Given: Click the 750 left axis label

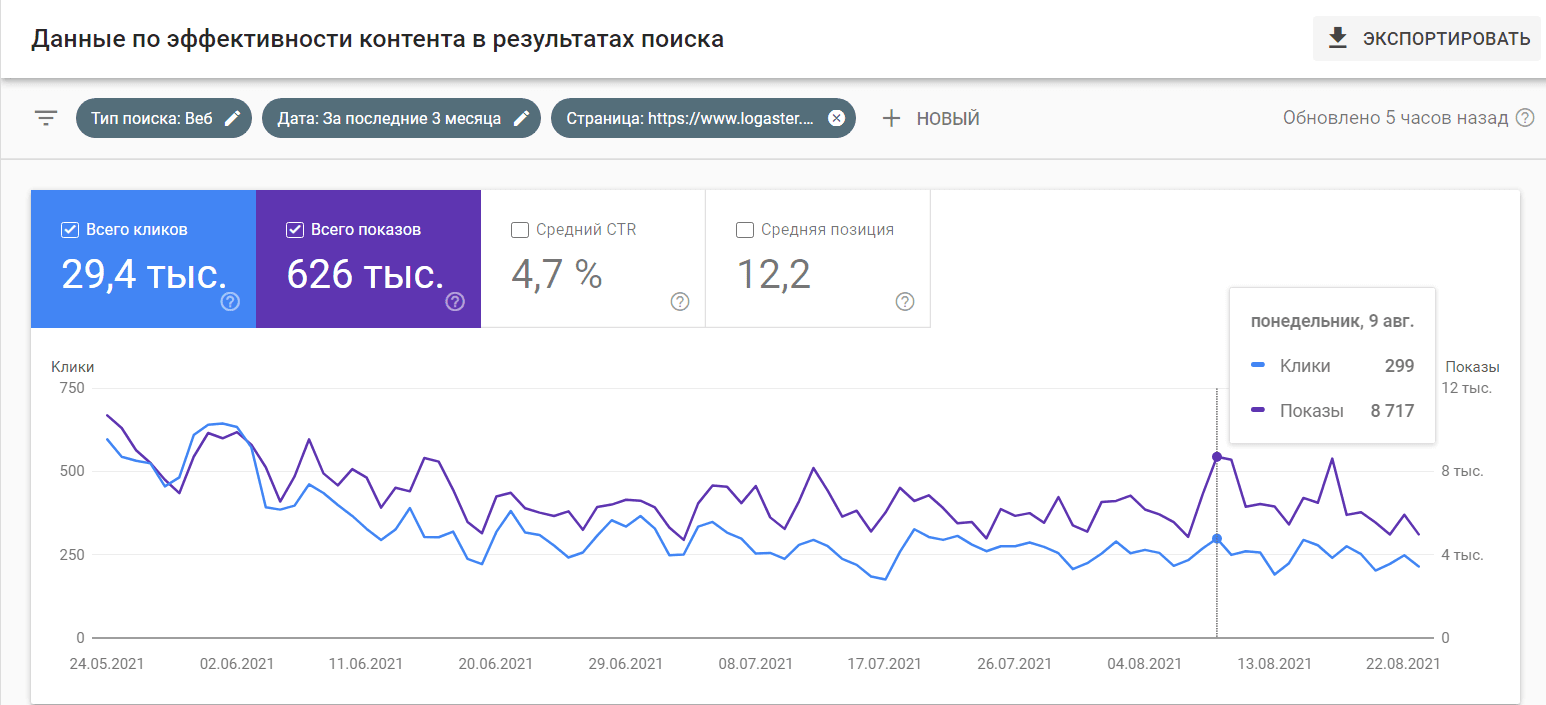Looking at the screenshot, I should [73, 388].
